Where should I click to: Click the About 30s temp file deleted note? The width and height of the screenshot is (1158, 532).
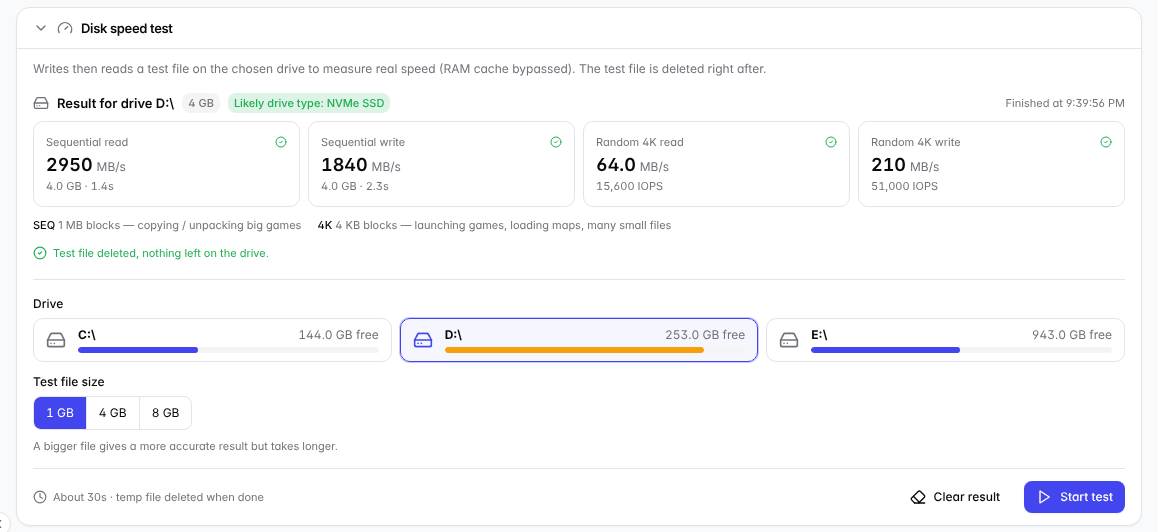158,497
